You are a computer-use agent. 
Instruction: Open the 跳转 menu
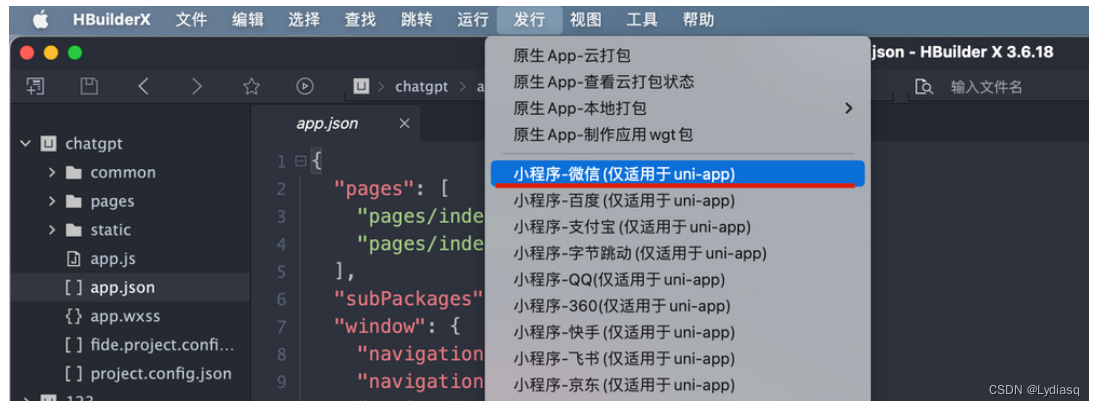point(417,20)
